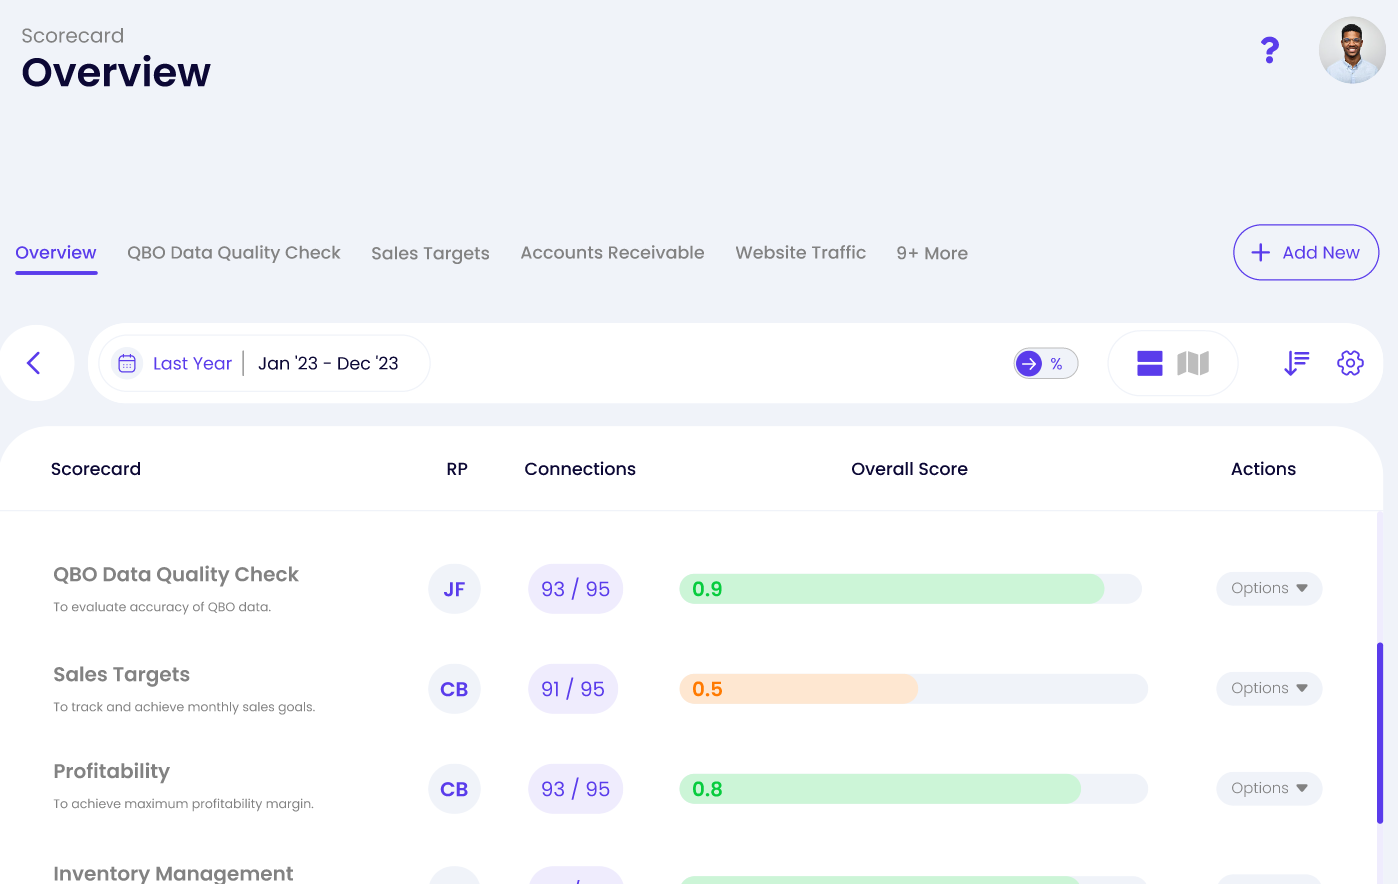Screen dimensions: 1398x884
Task: Go to the Website Traffic tab
Action: tap(801, 253)
